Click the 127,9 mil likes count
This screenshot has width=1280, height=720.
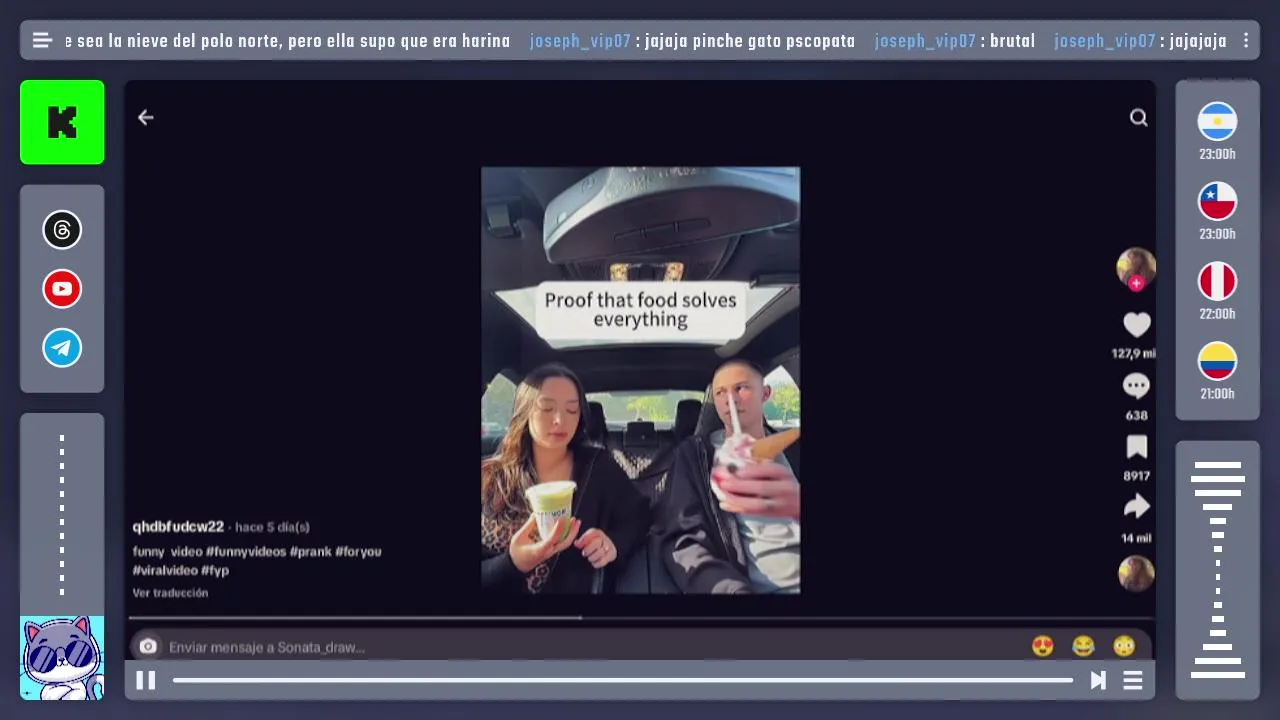(x=1136, y=353)
